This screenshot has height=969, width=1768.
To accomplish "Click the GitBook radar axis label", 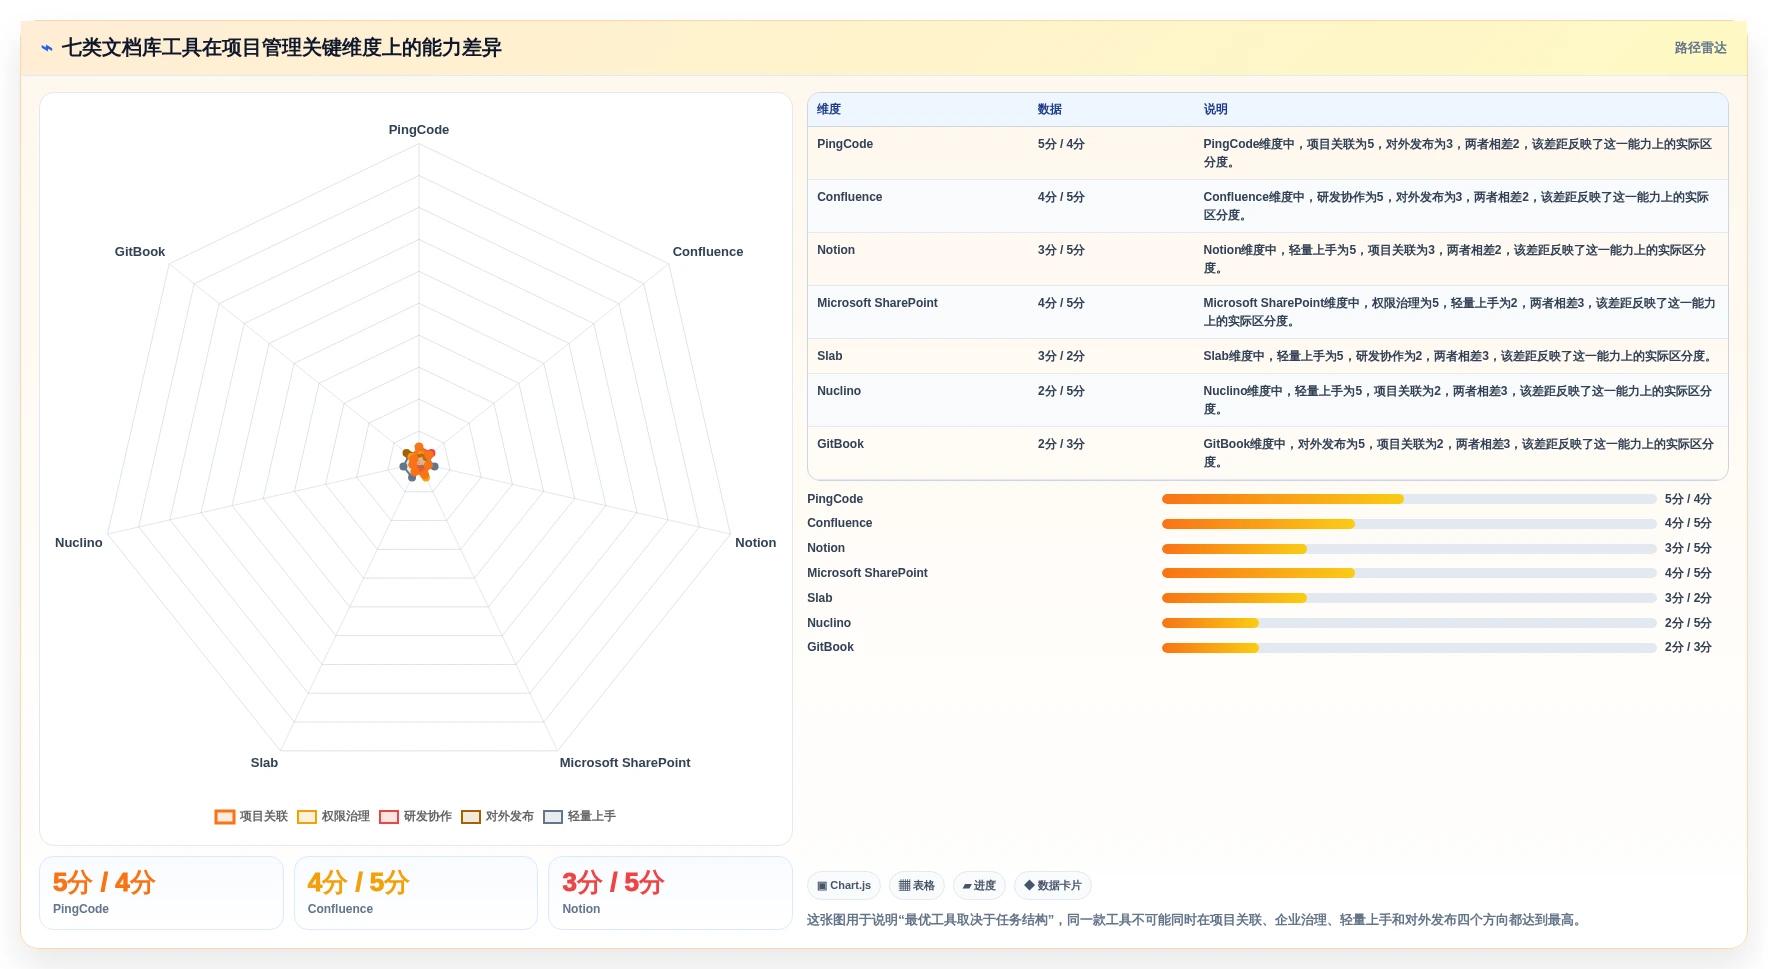I will (x=140, y=252).
